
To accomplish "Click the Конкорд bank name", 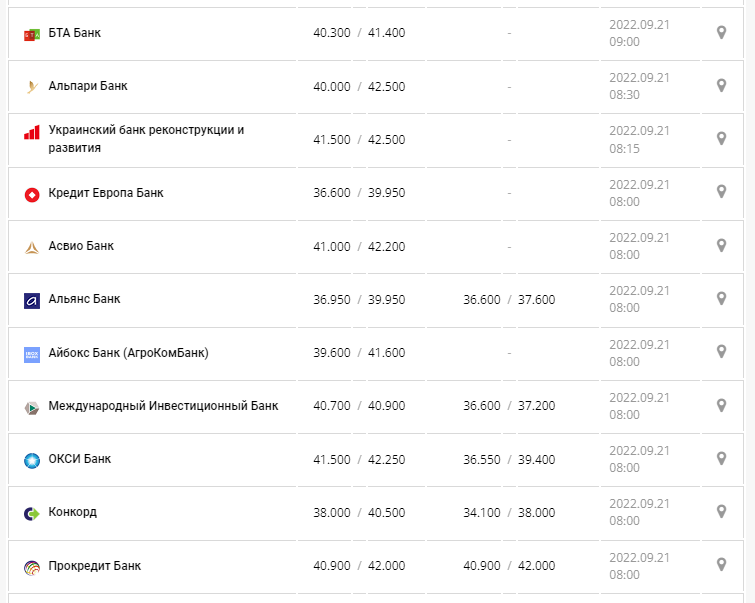I will [72, 512].
